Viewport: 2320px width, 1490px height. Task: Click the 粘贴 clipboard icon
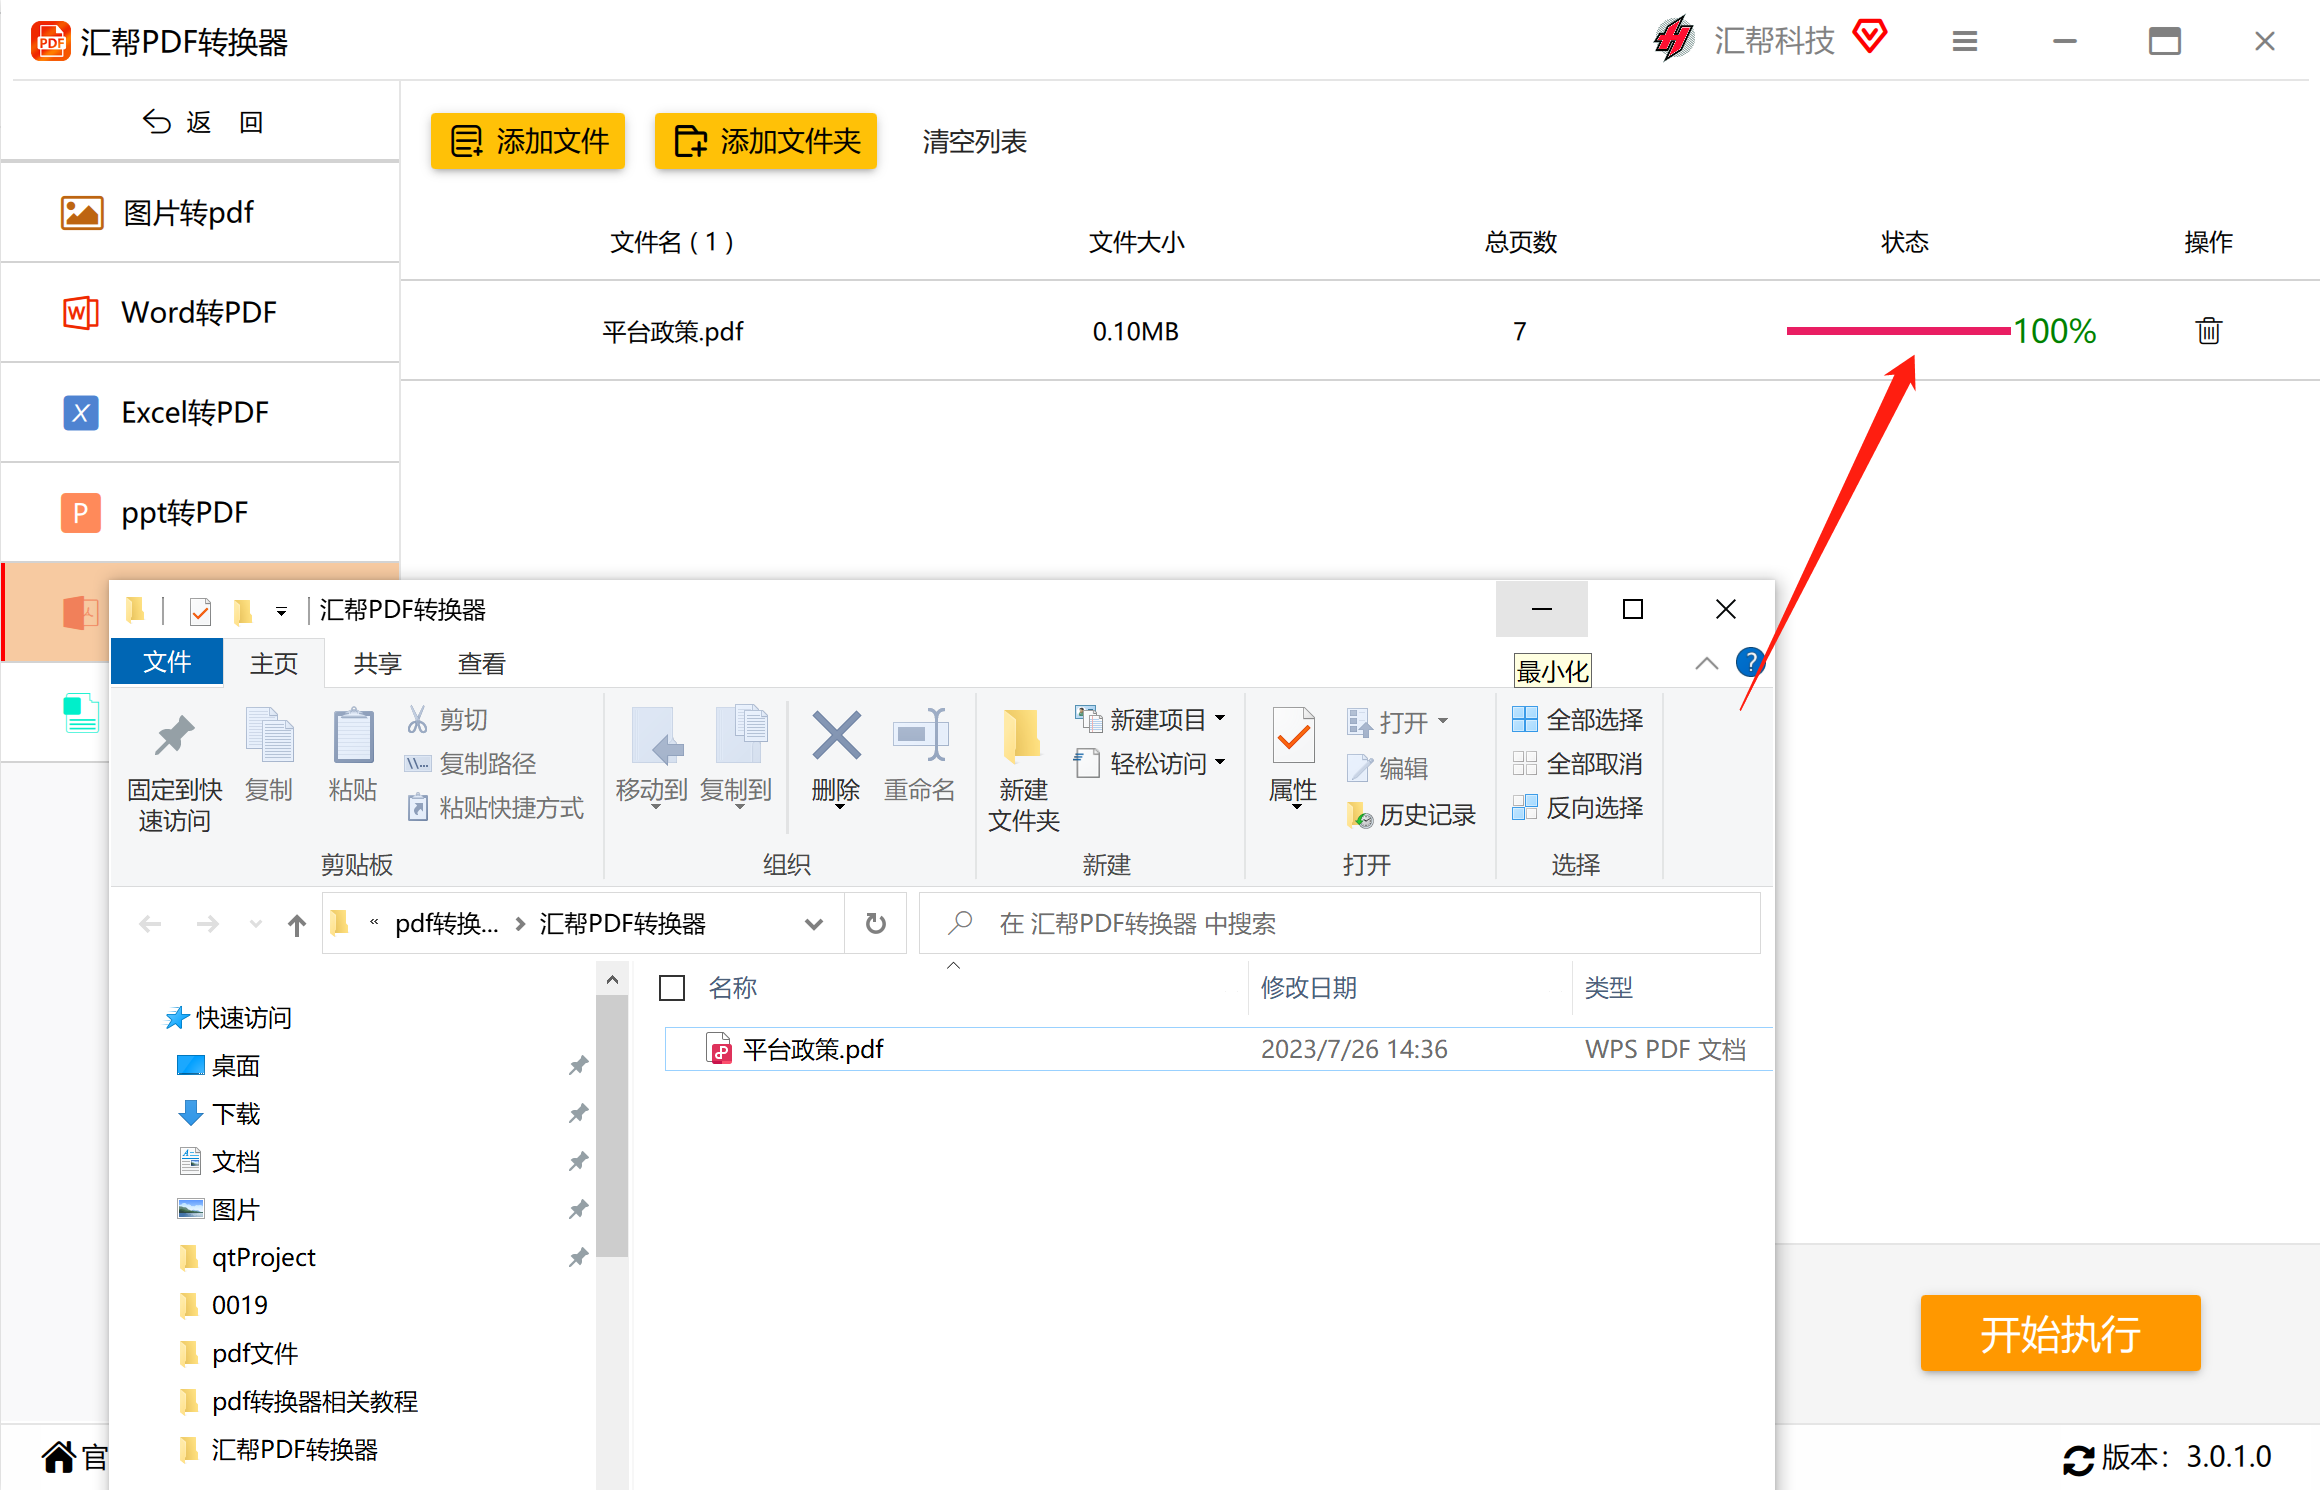click(x=353, y=737)
